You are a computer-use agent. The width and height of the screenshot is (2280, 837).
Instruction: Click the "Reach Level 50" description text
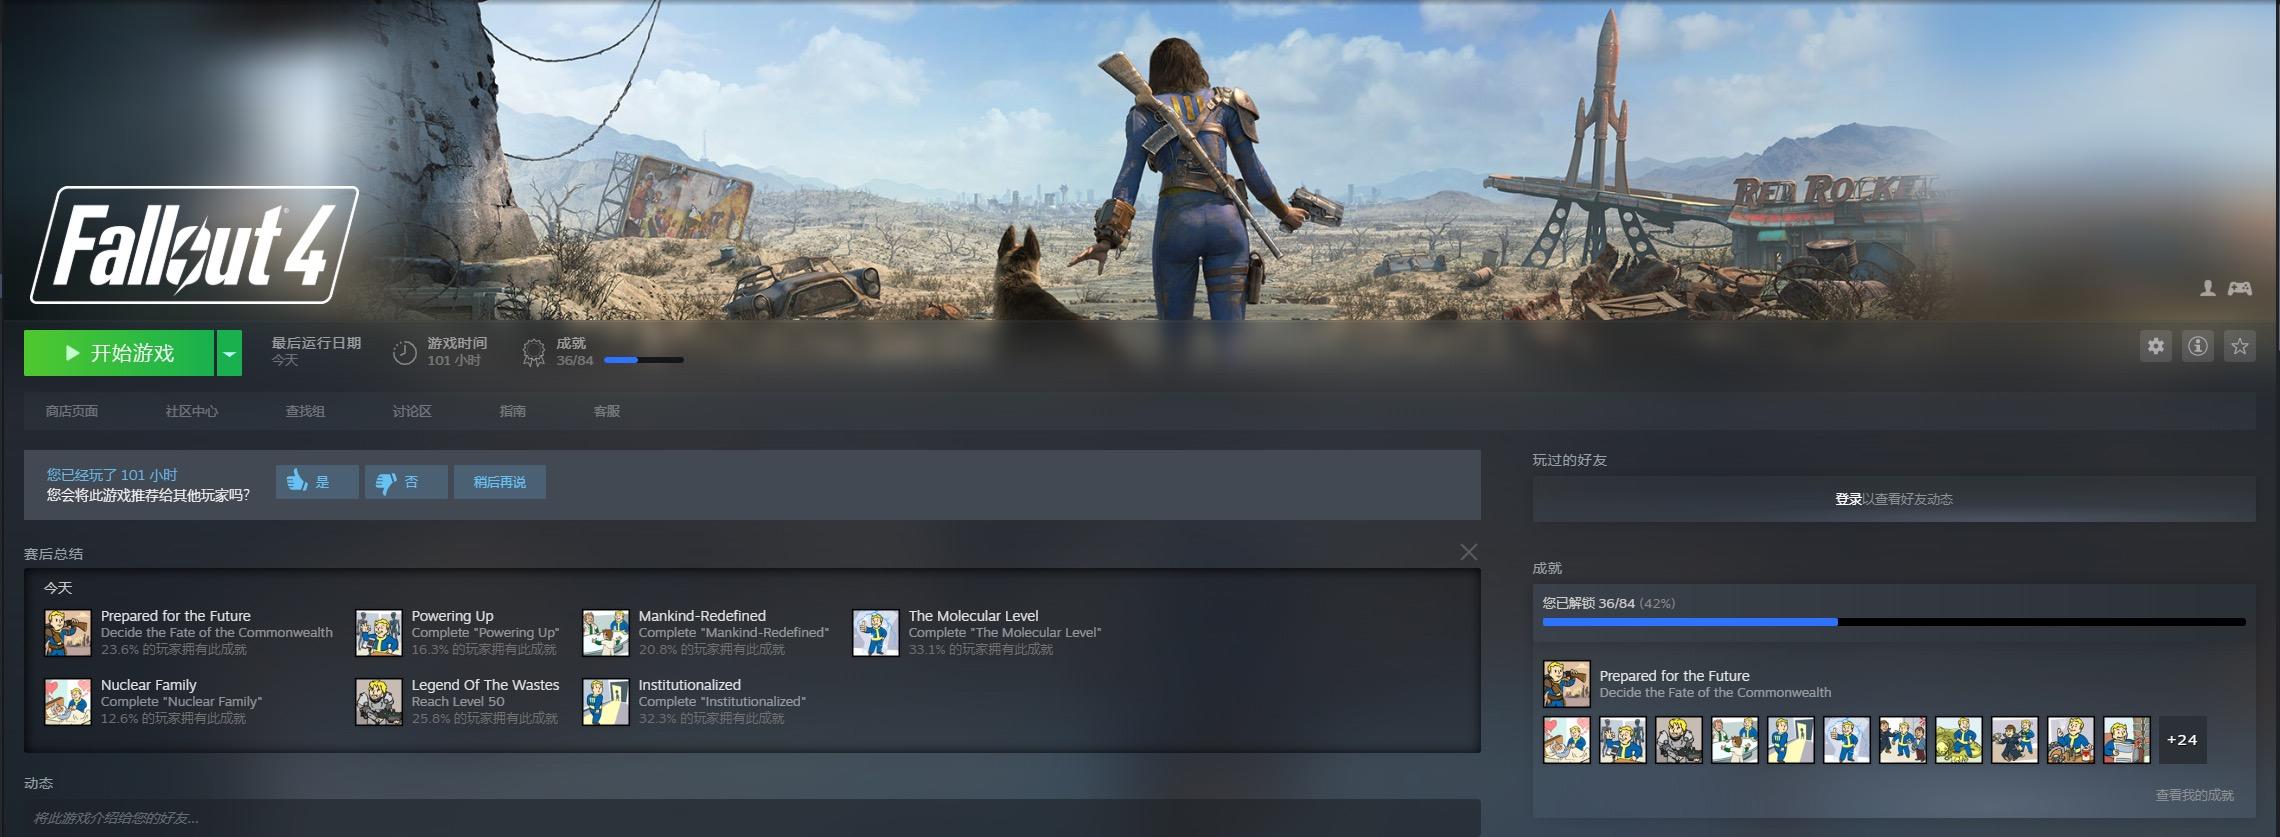[x=458, y=702]
